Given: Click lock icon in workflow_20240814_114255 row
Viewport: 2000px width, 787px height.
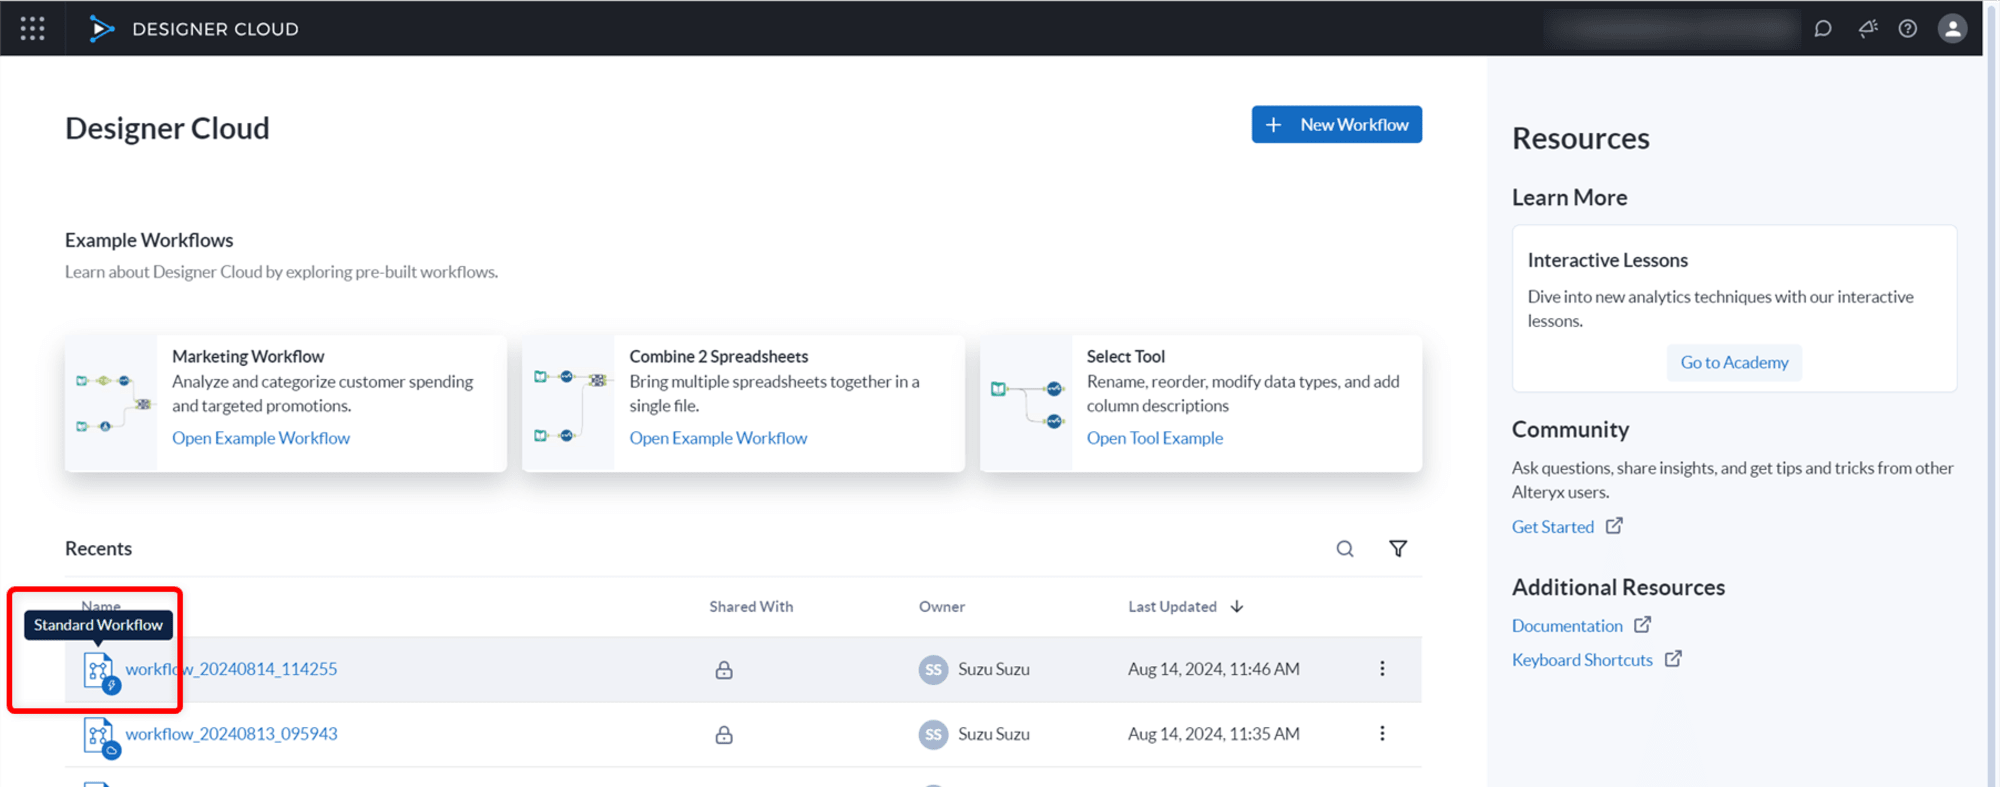Looking at the screenshot, I should click(724, 670).
